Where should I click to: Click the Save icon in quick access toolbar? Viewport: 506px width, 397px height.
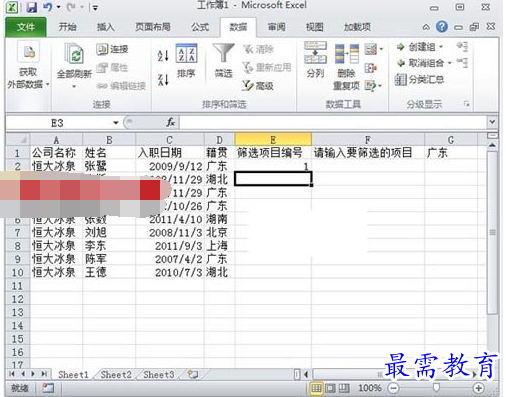point(31,7)
